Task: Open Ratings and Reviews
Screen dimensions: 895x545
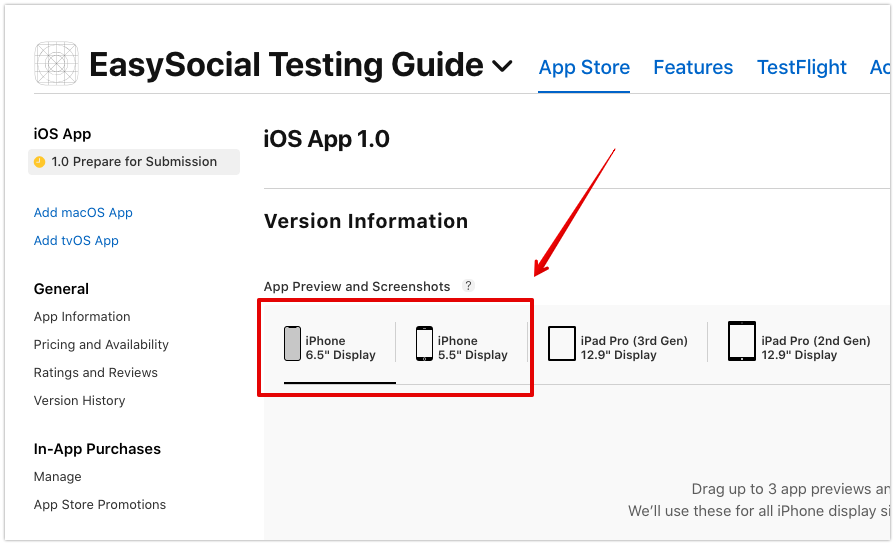Action: [x=95, y=372]
